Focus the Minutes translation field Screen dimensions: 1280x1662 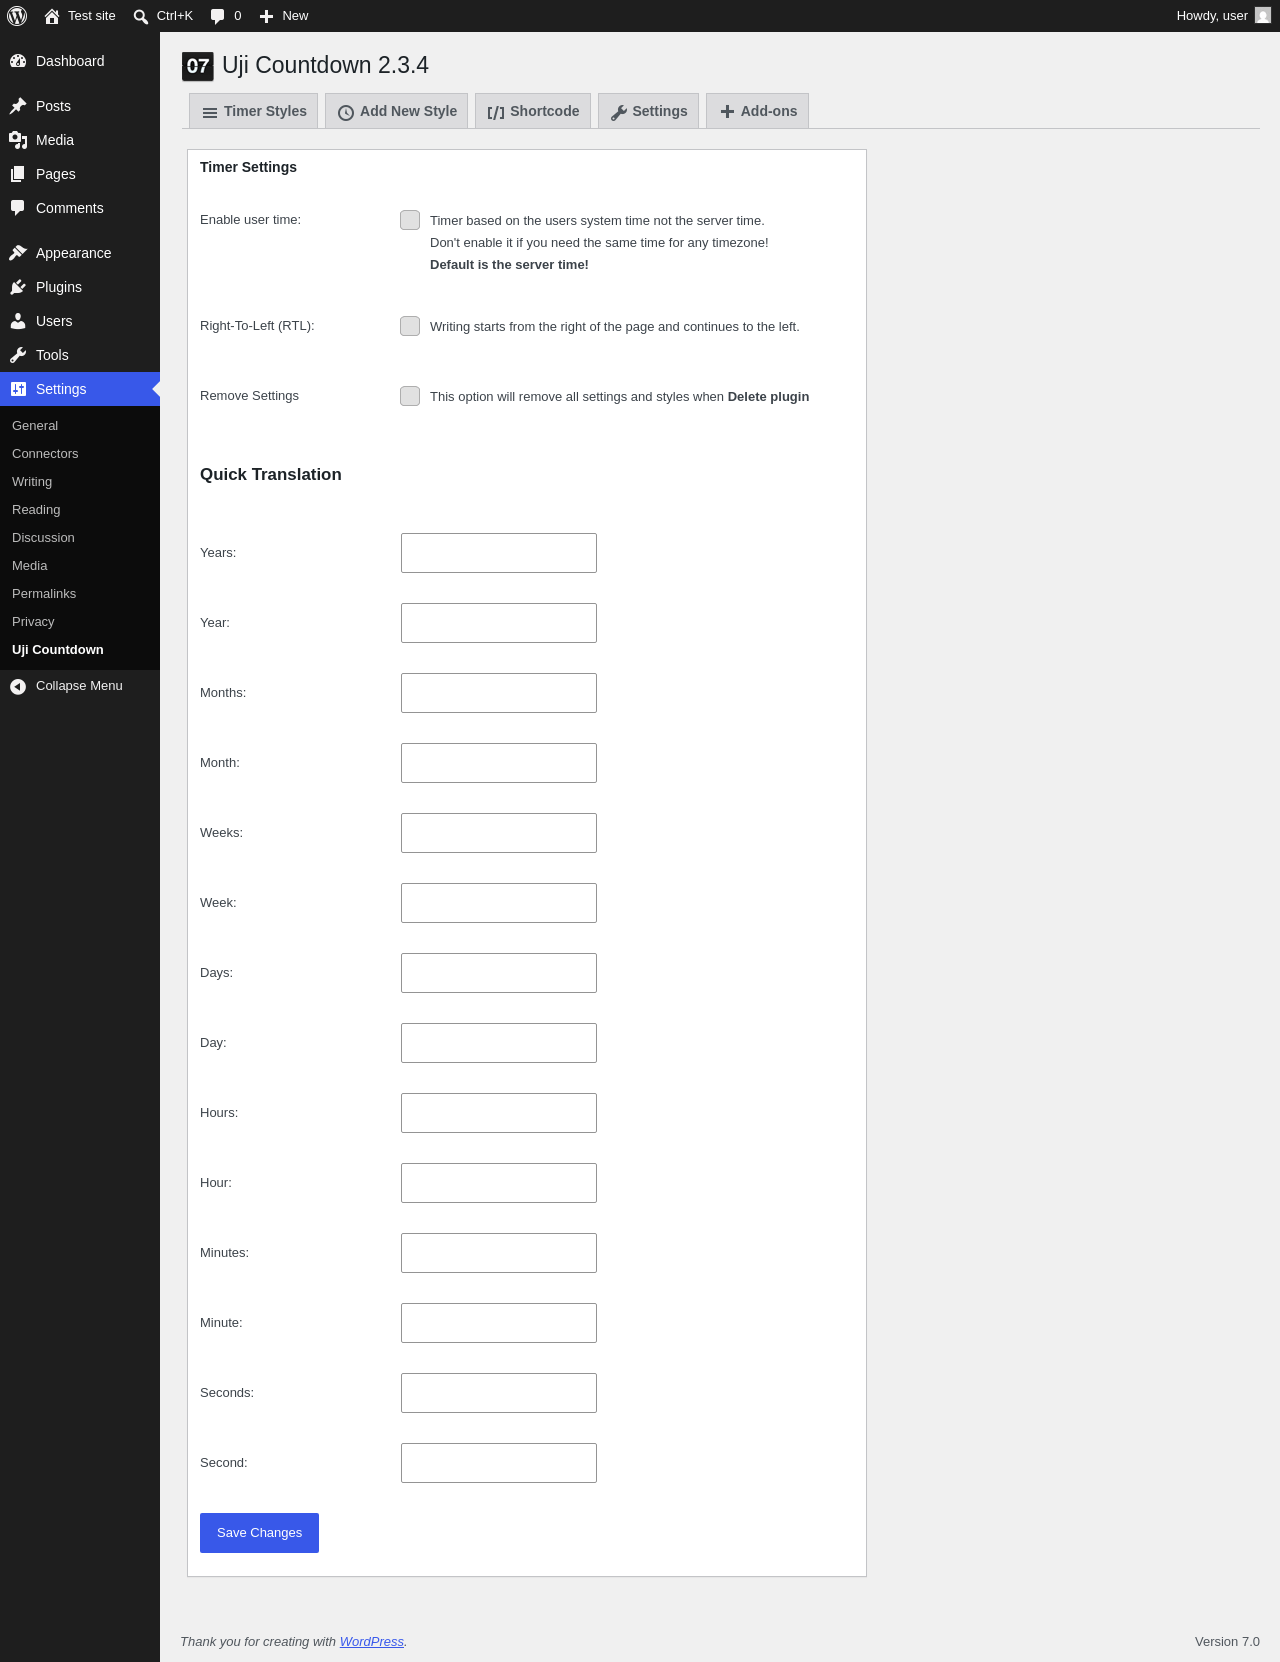coord(499,1253)
